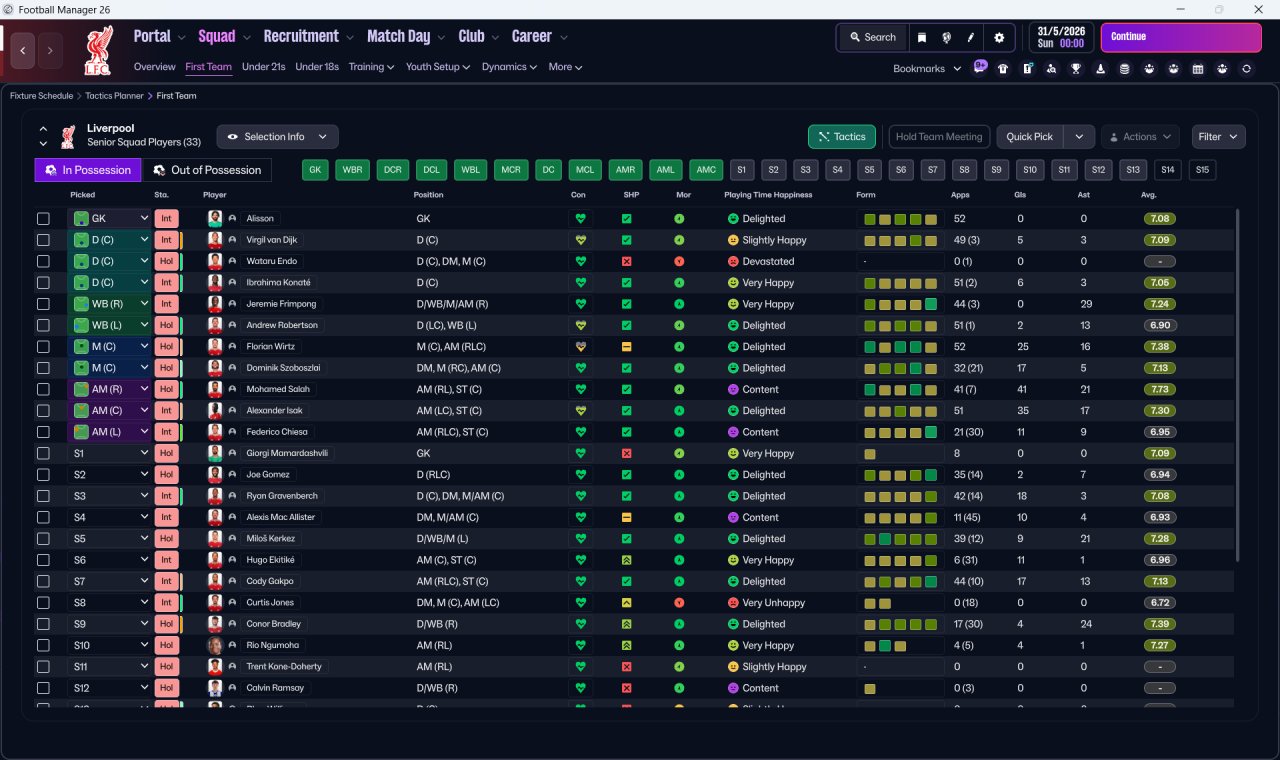This screenshot has height=760, width=1280.
Task: Click Florian Wirtz's yellow match sharpness icon
Action: click(x=626, y=347)
